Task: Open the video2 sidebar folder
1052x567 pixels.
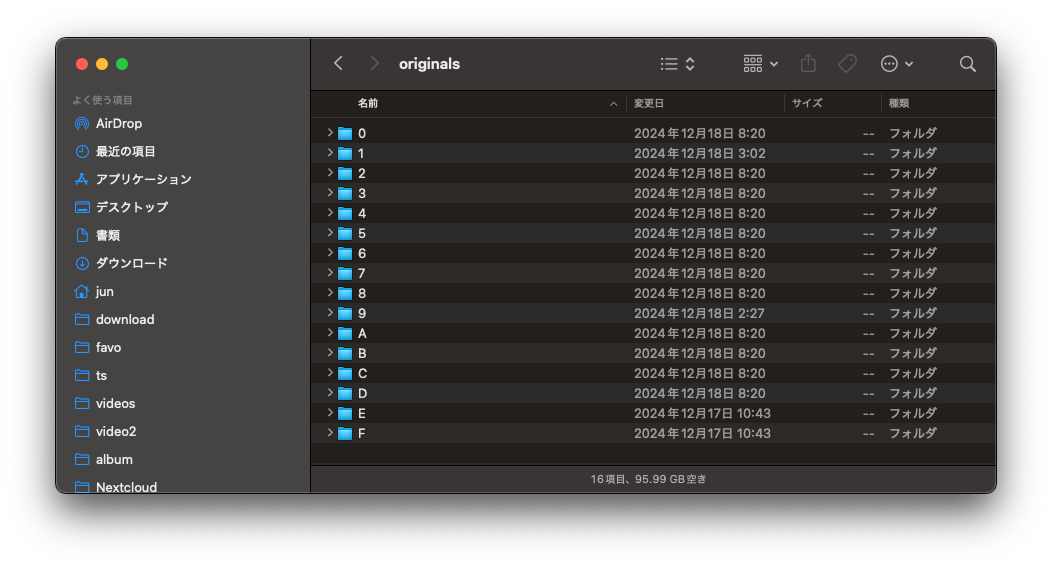Action: [105, 431]
